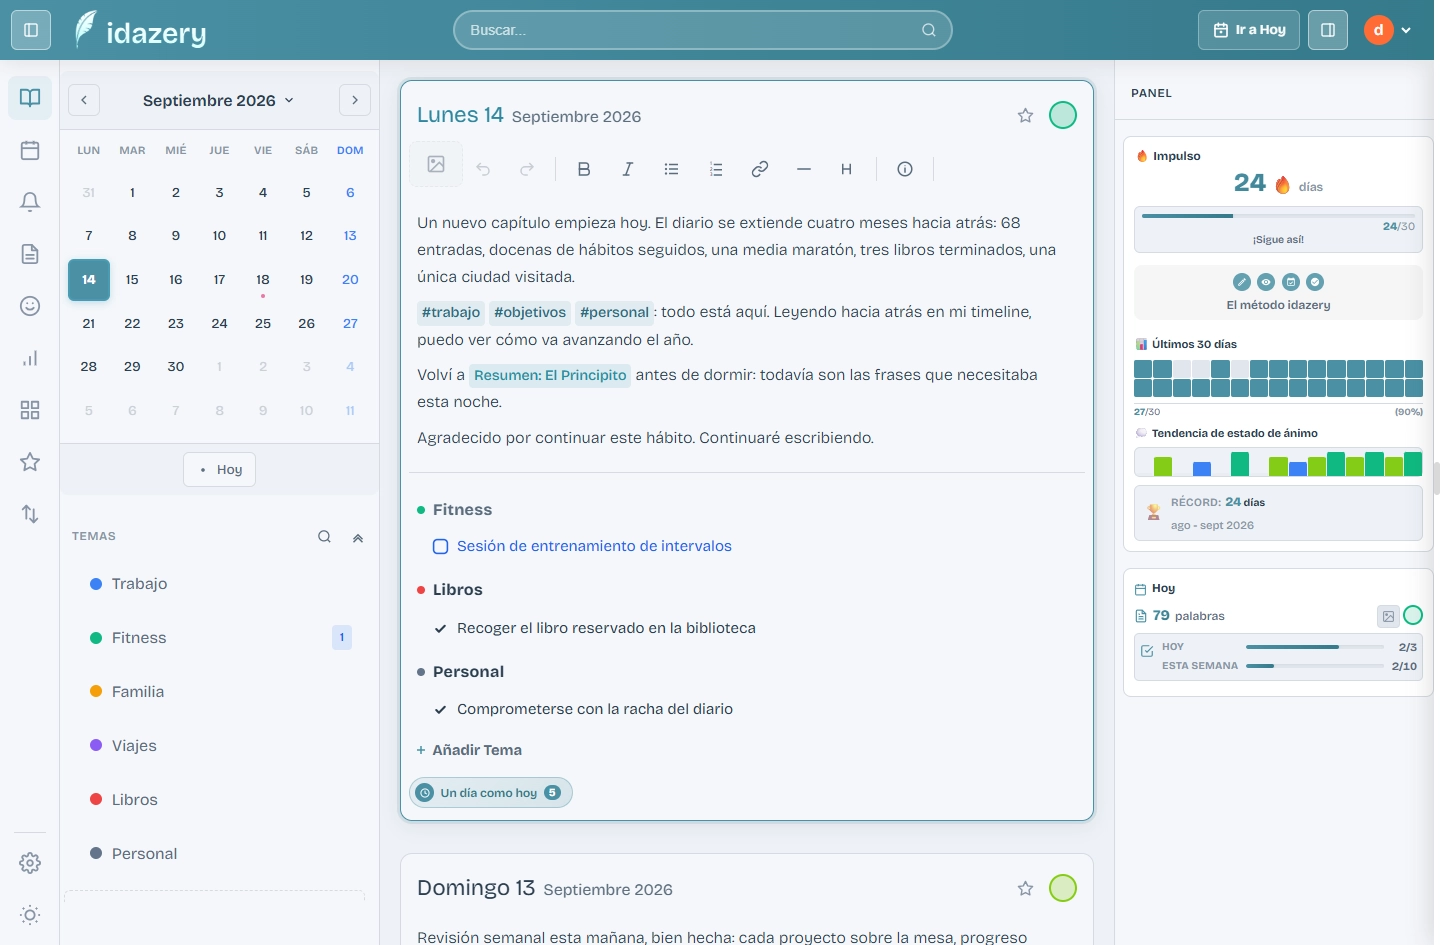Image resolution: width=1440 pixels, height=945 pixels.
Task: Undo the last edit
Action: 483,169
